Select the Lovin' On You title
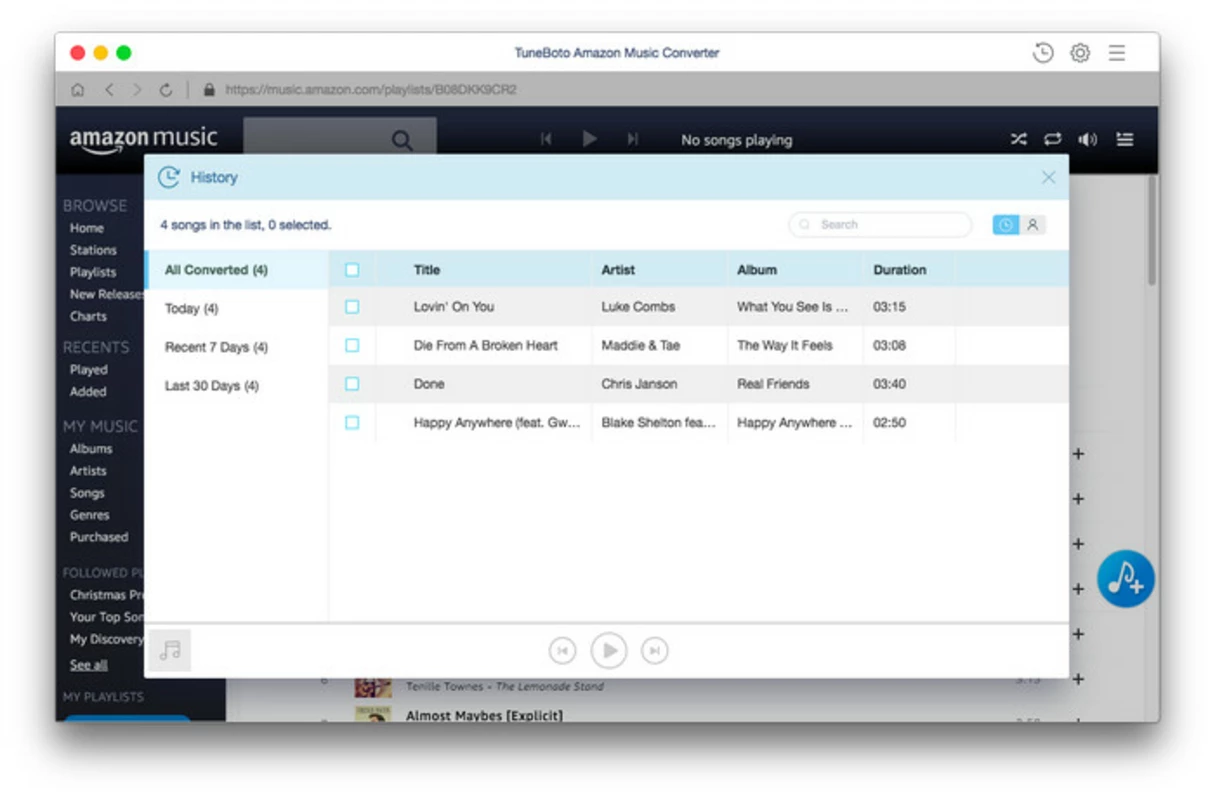1215x800 pixels. (x=454, y=307)
